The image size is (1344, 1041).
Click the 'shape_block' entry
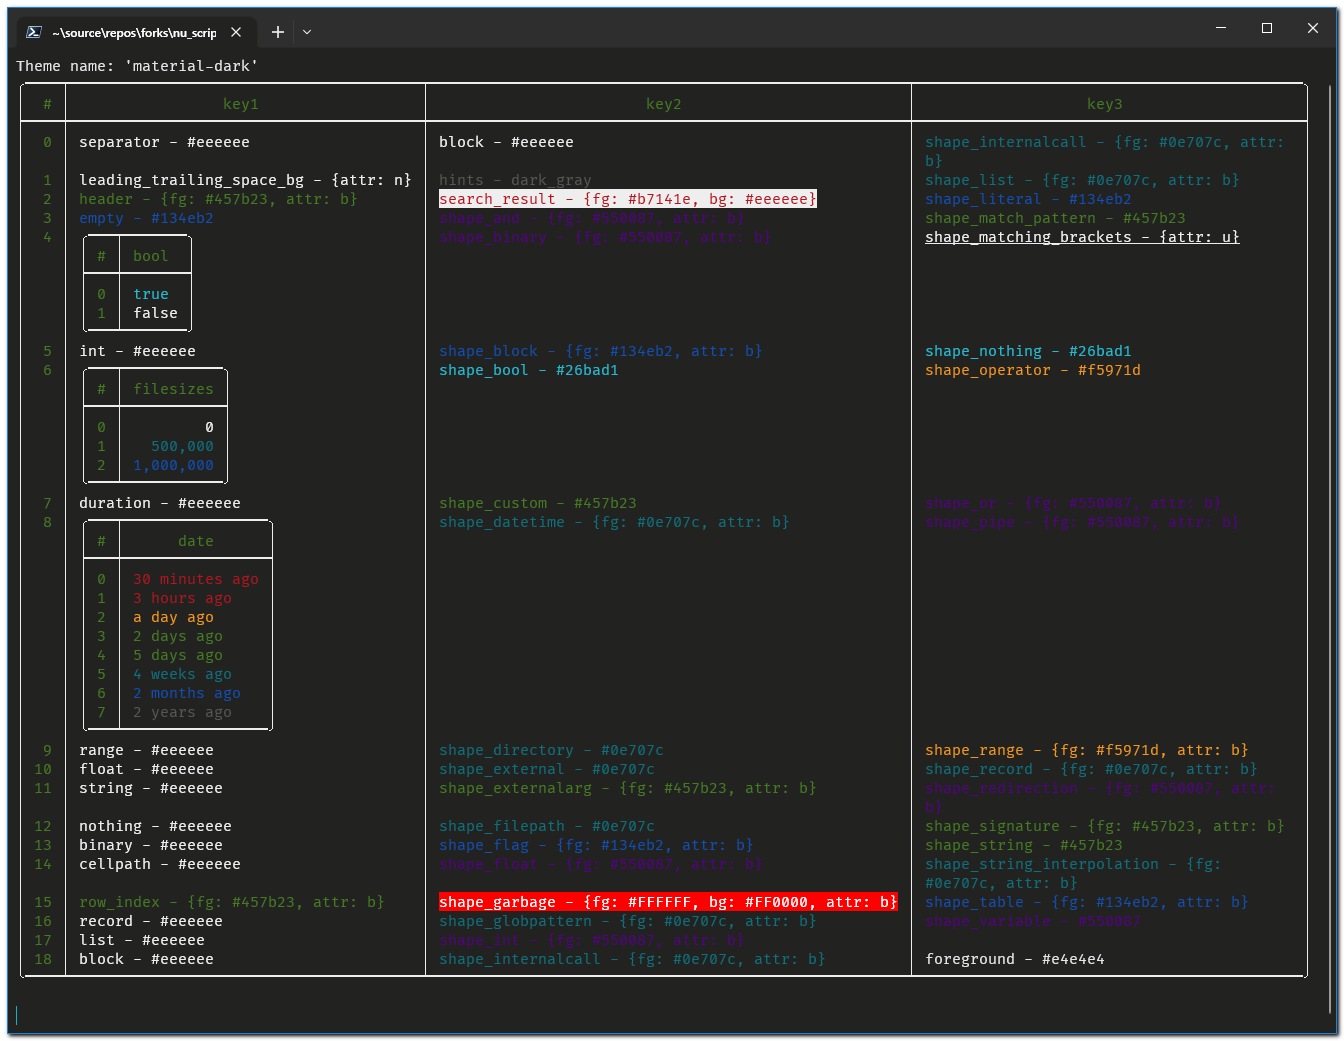tap(601, 351)
